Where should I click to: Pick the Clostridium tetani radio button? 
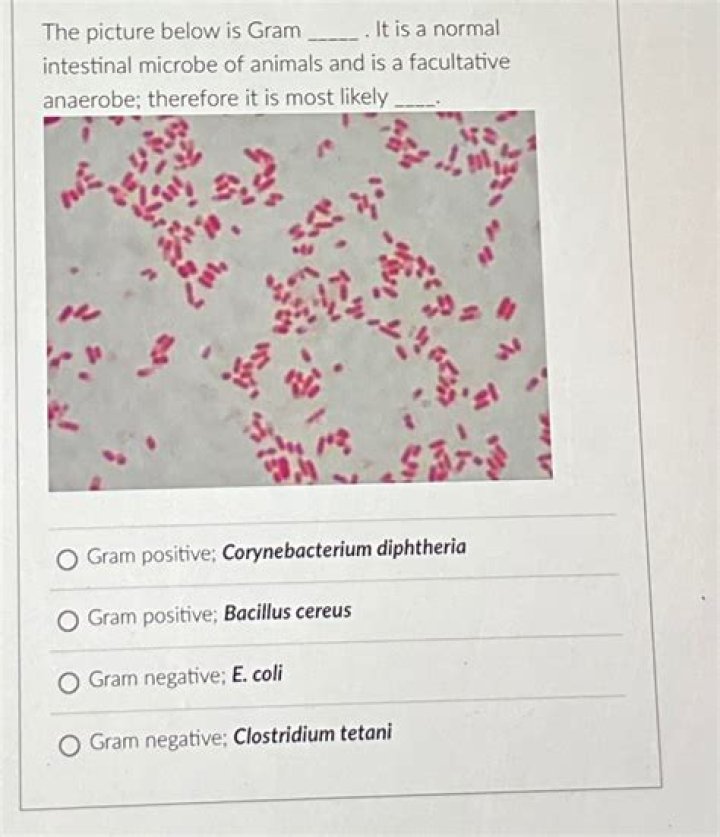(69, 745)
